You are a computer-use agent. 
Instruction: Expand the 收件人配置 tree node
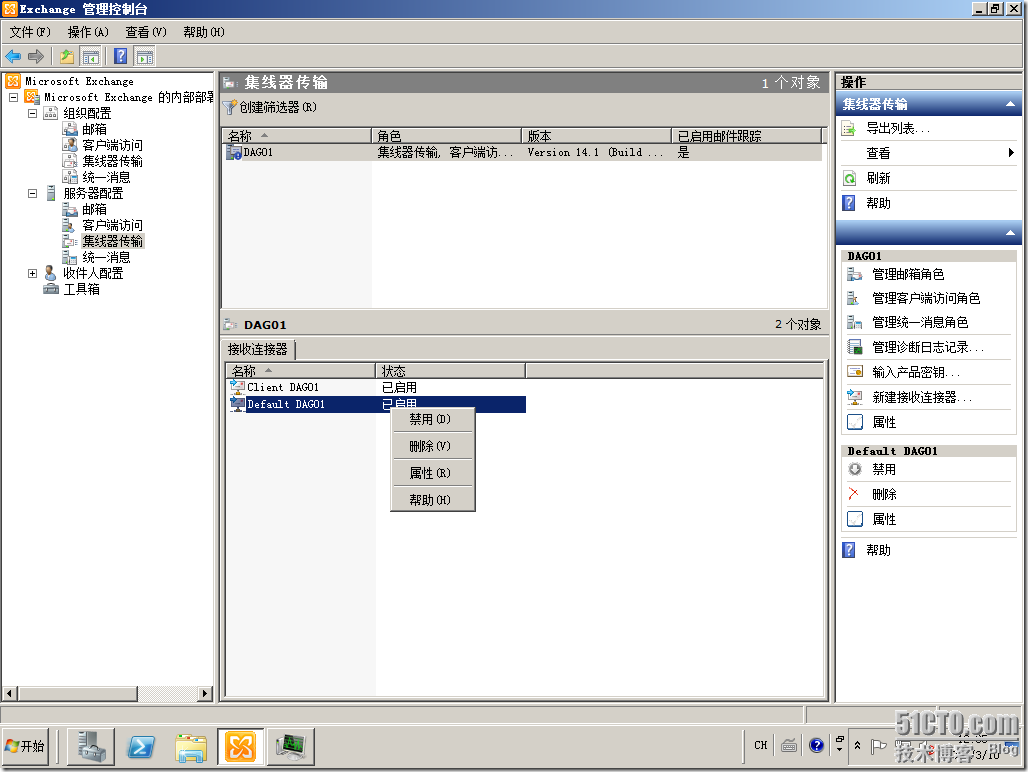(x=31, y=273)
